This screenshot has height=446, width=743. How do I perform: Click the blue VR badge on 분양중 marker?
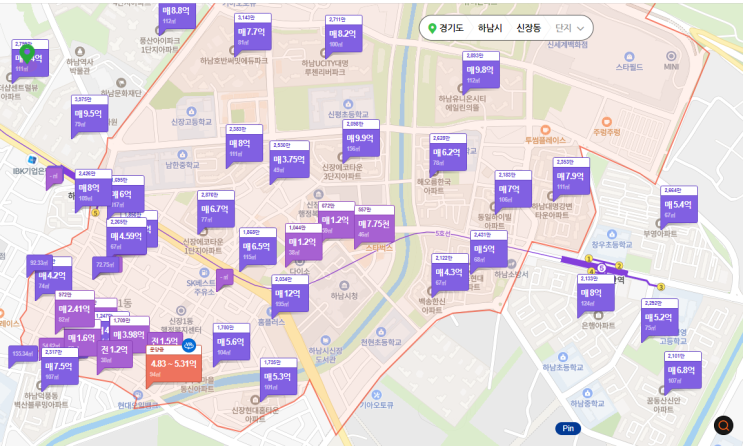click(x=189, y=346)
